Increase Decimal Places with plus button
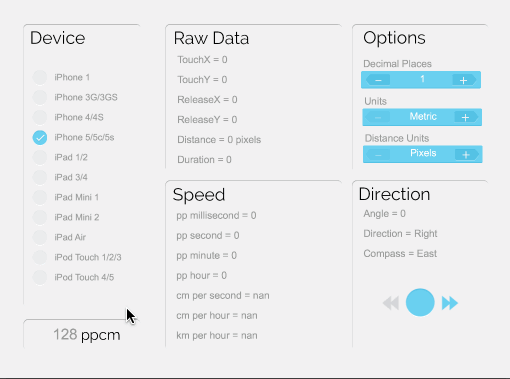The height and width of the screenshot is (379, 510). (x=464, y=80)
